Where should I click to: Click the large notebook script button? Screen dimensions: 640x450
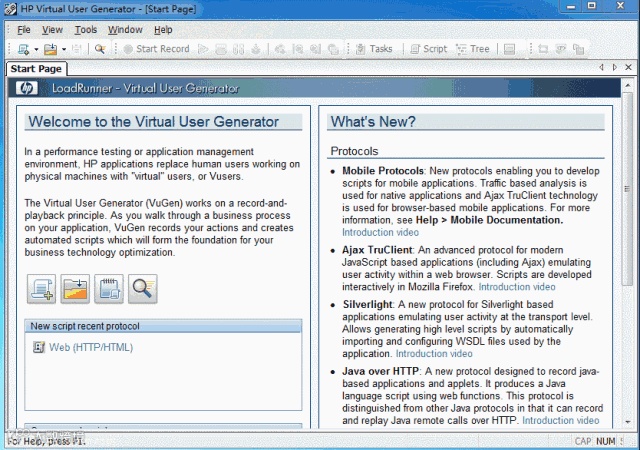click(109, 289)
